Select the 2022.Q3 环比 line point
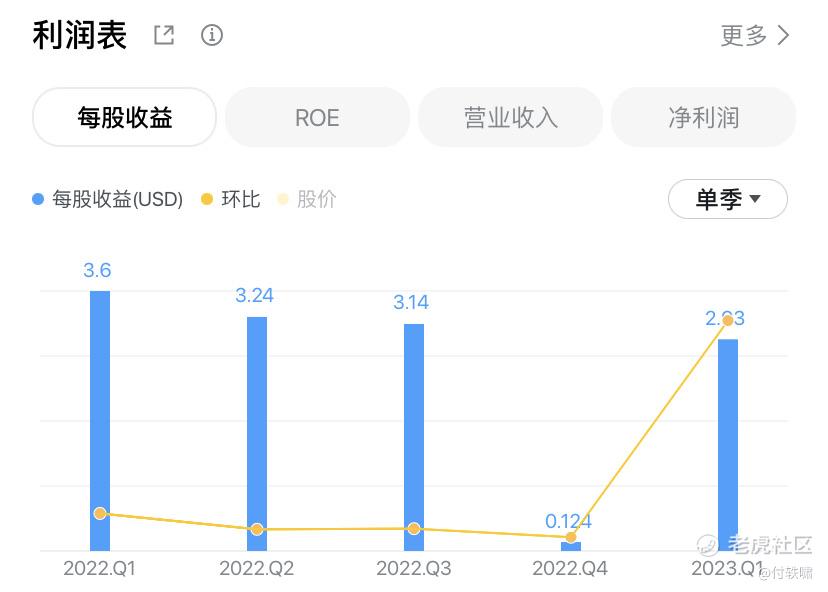 point(414,529)
